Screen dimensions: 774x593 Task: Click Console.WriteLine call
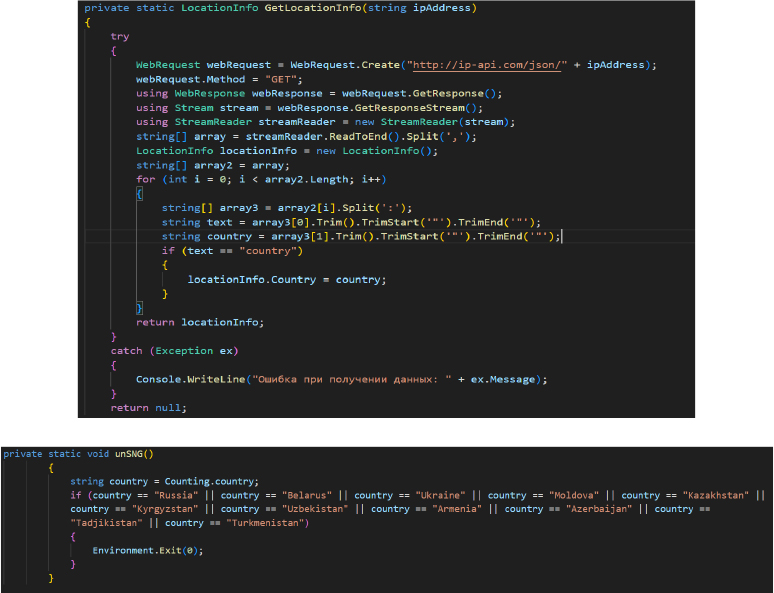(x=191, y=380)
